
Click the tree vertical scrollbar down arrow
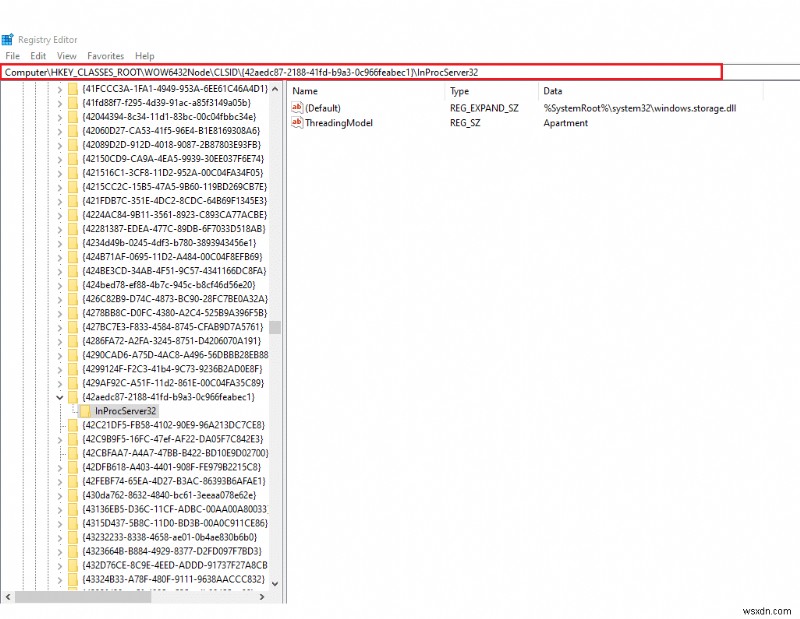point(275,583)
